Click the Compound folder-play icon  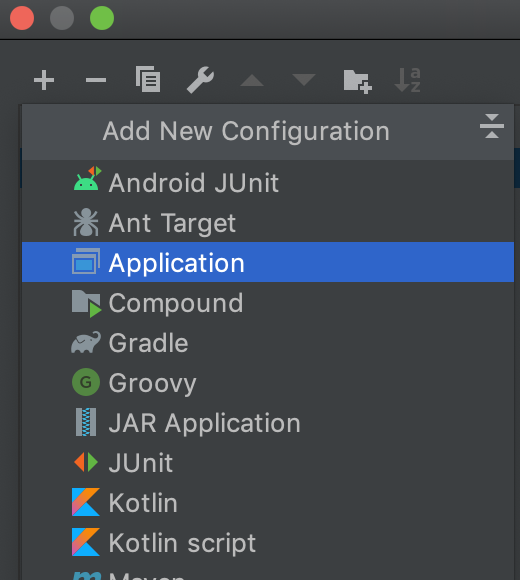pos(86,304)
